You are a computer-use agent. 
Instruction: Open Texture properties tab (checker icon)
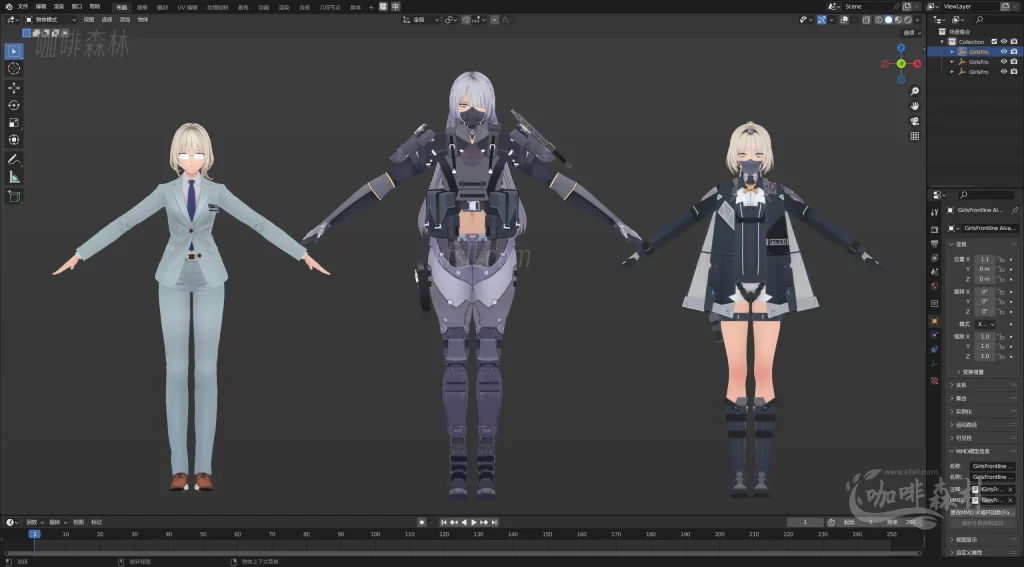click(x=935, y=380)
